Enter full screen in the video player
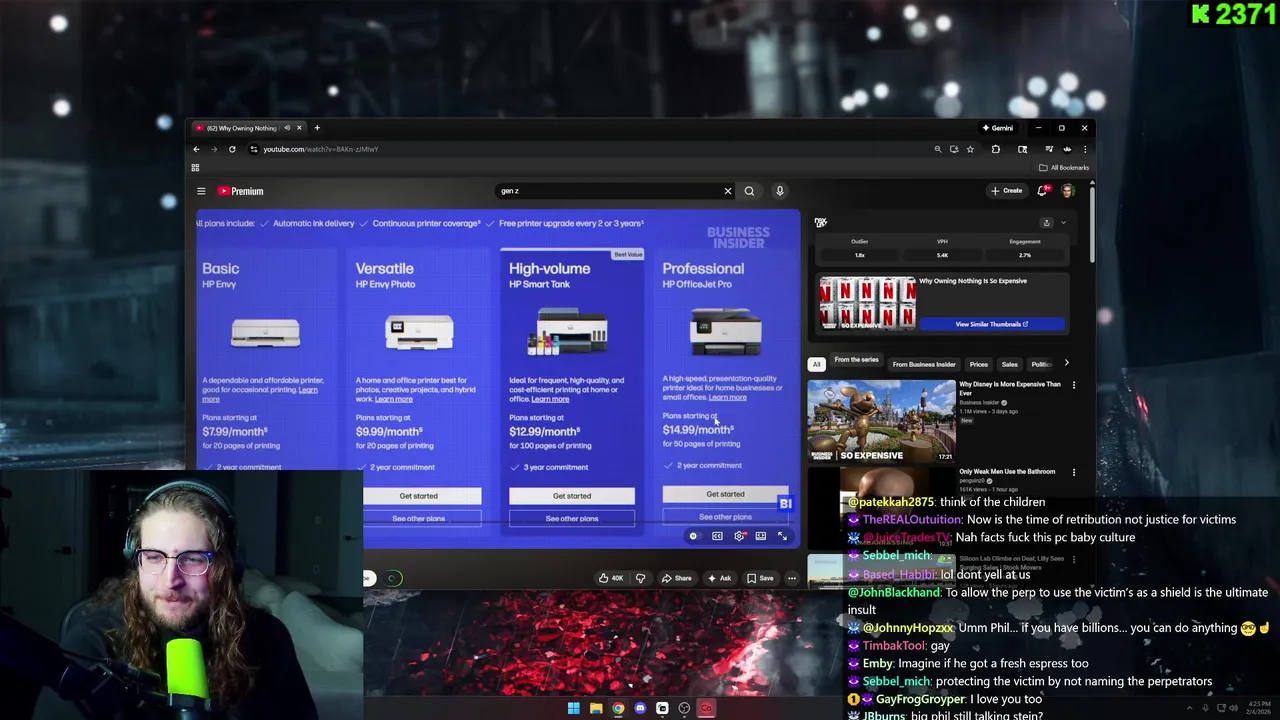The width and height of the screenshot is (1280, 720). (x=783, y=537)
